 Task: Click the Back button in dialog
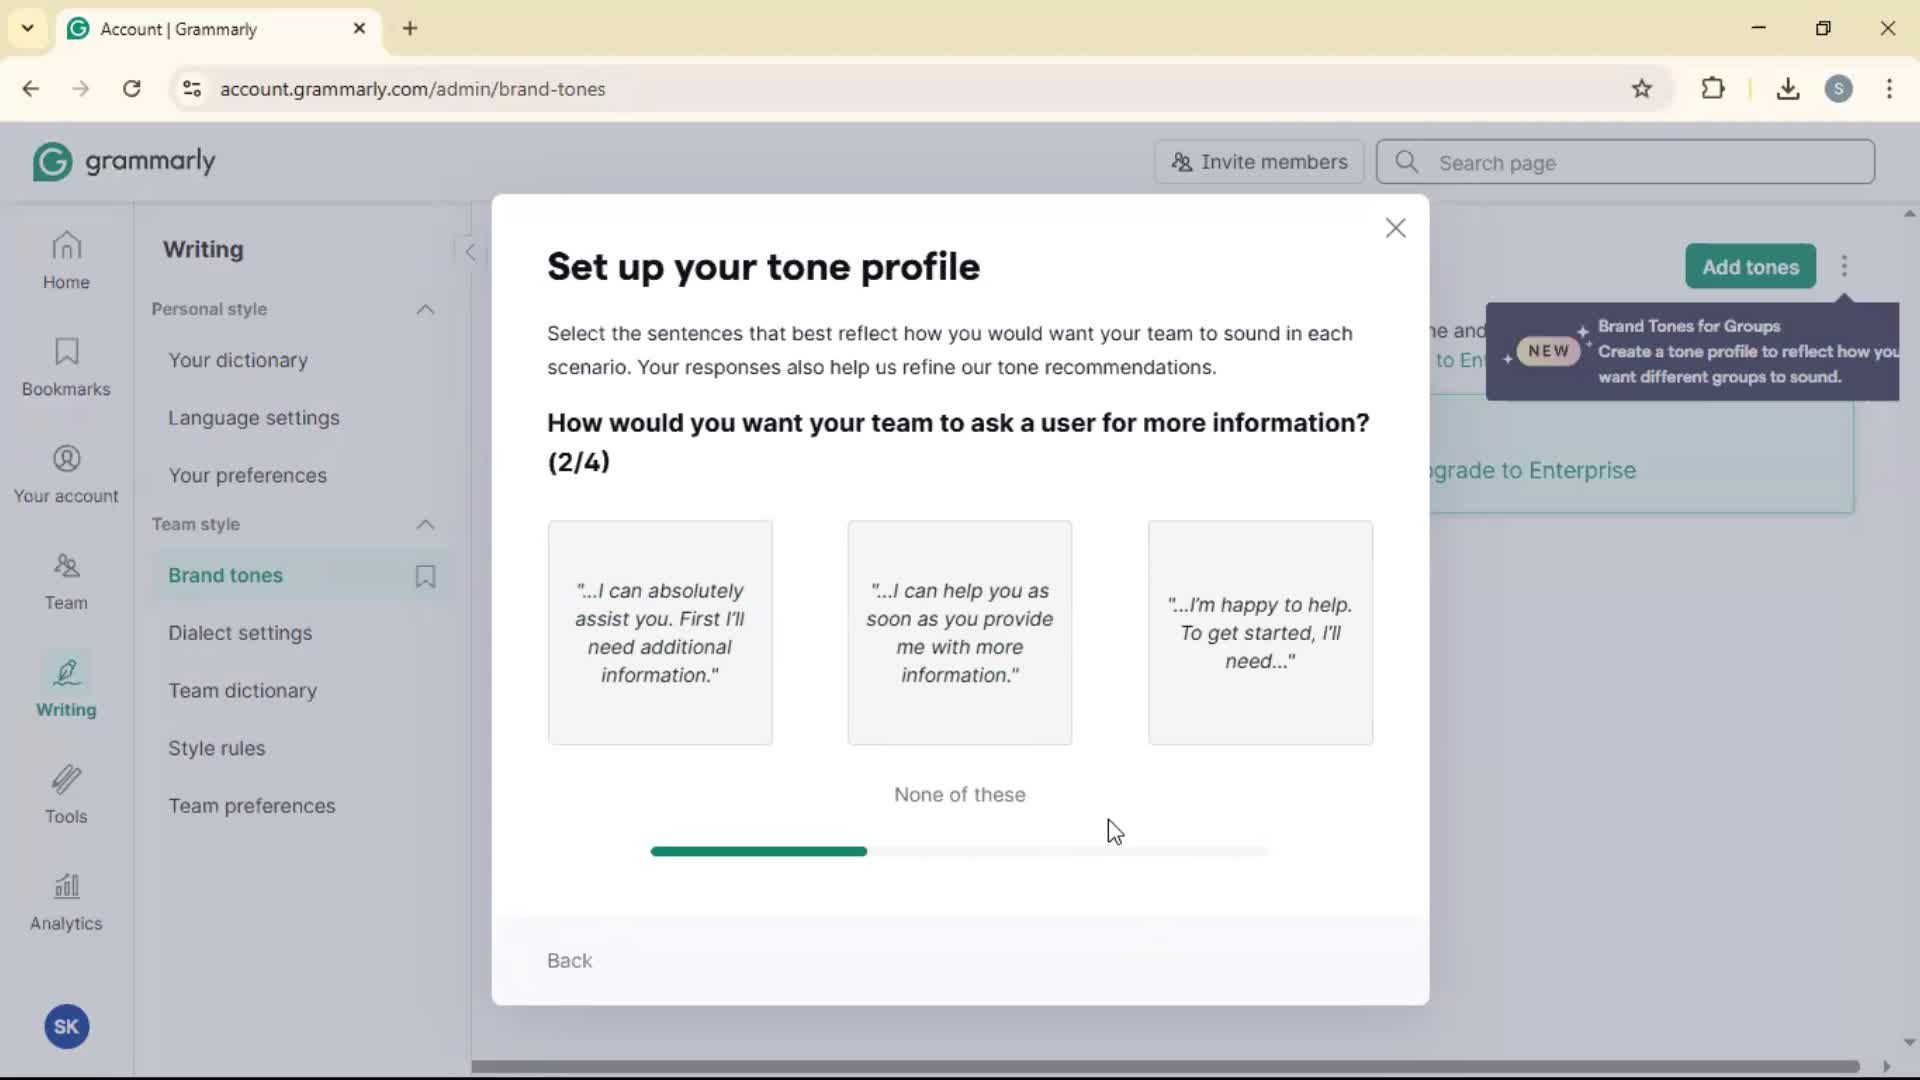(x=569, y=960)
